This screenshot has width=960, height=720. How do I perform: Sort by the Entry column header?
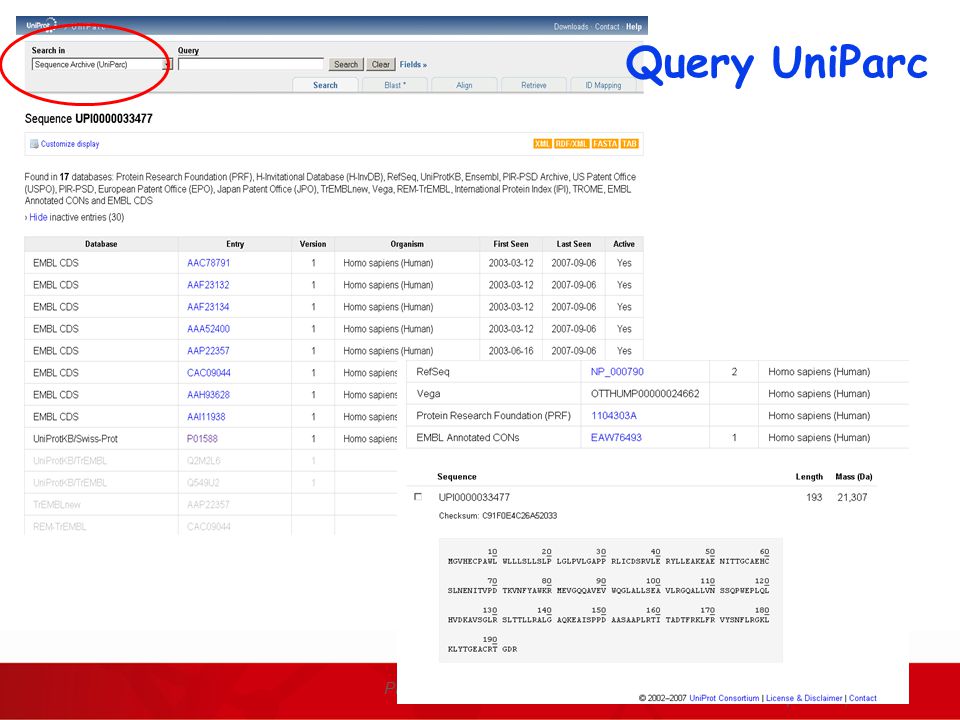pos(235,244)
